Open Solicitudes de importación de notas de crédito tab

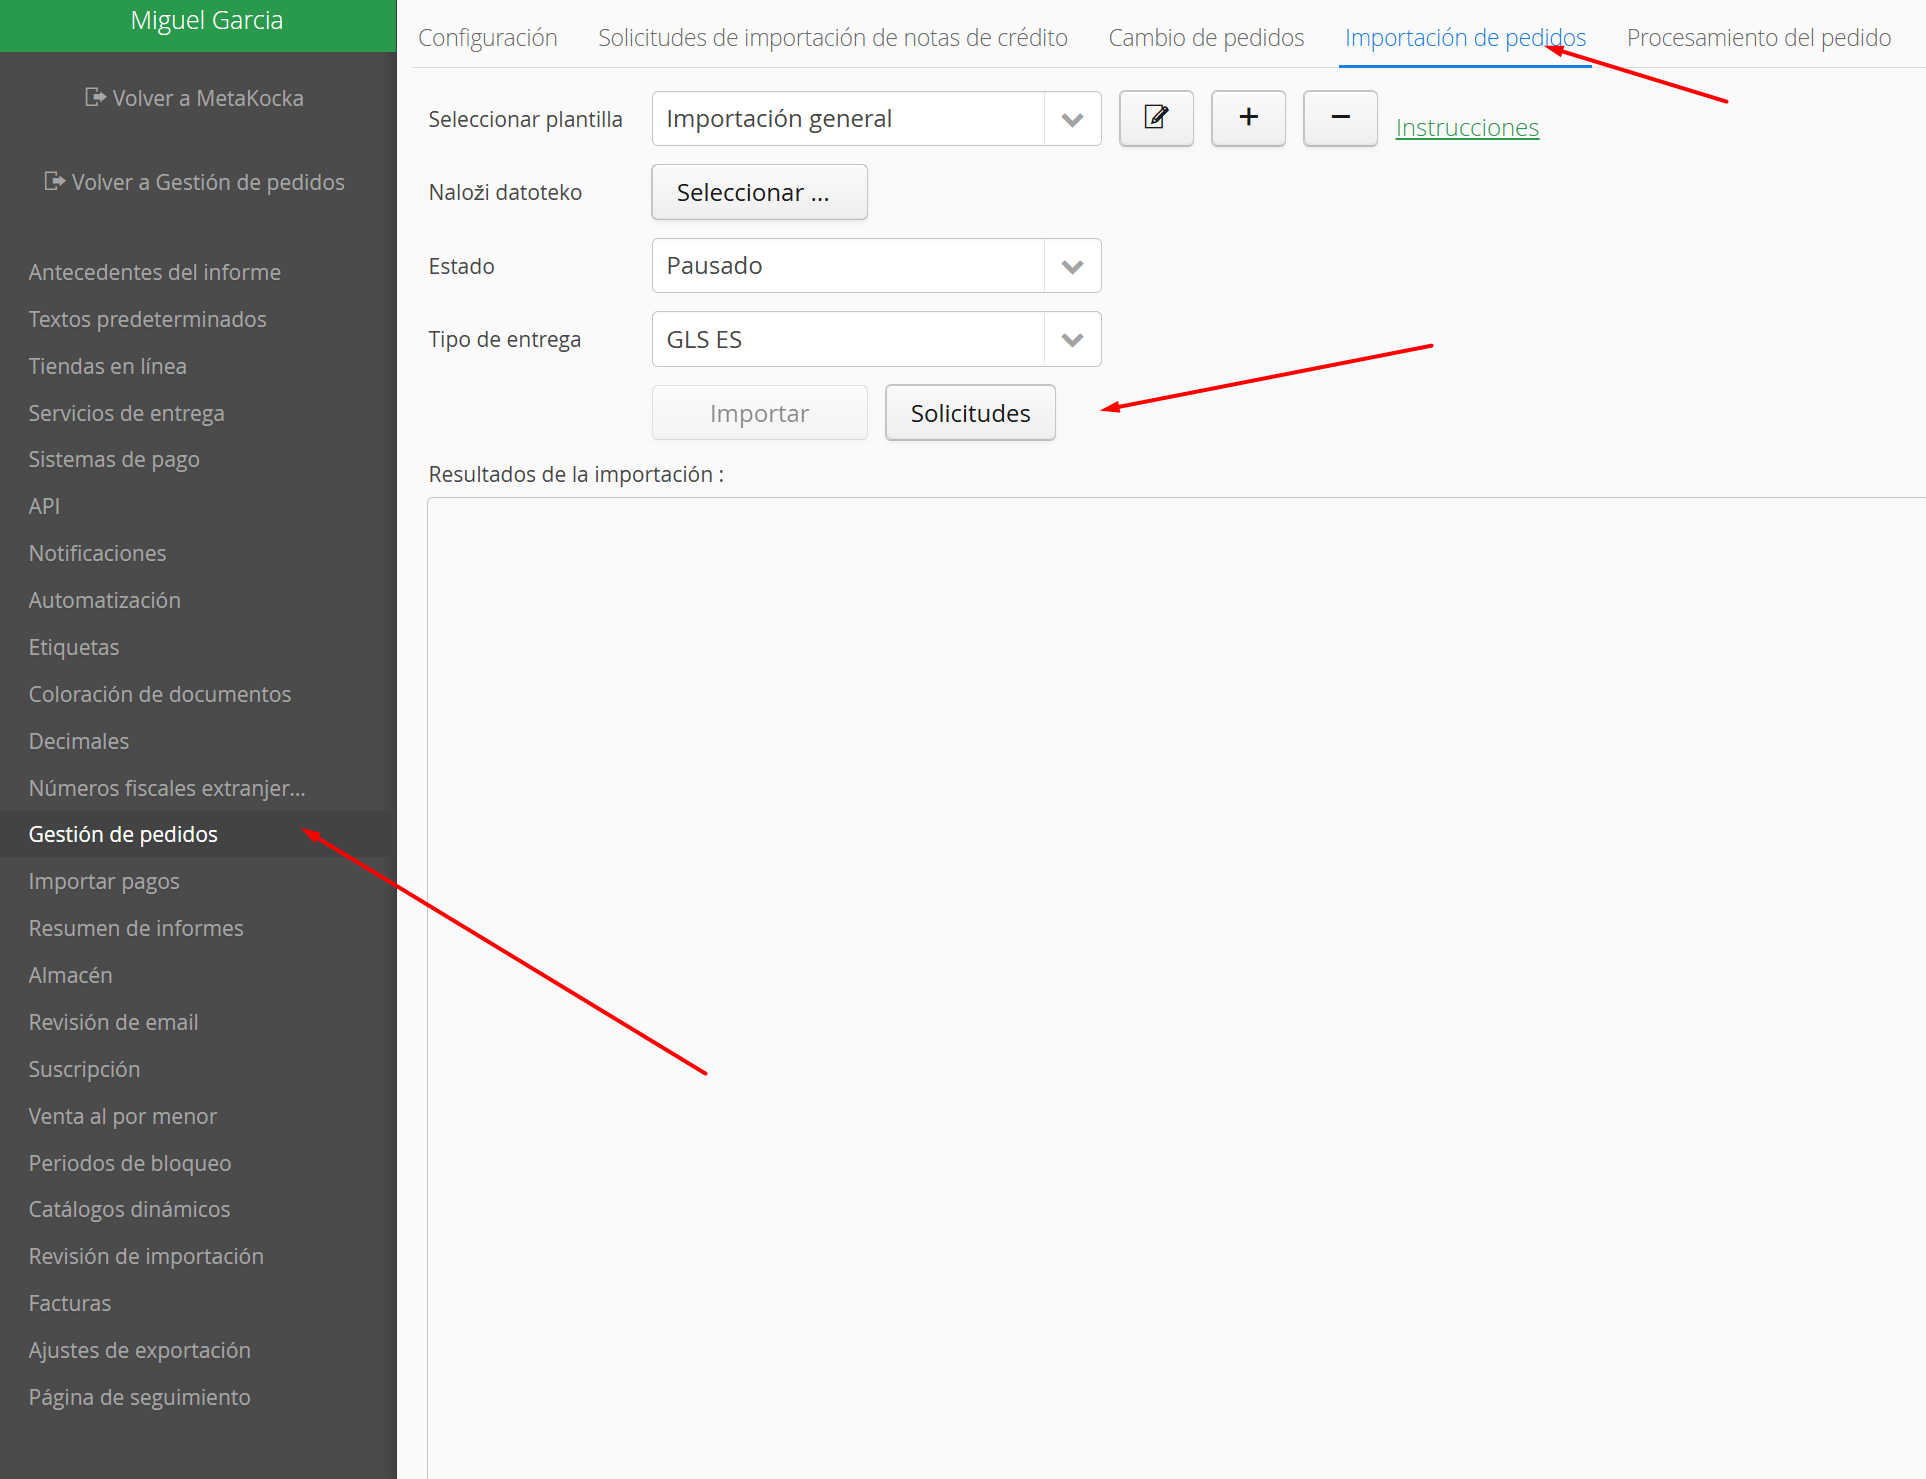832,38
